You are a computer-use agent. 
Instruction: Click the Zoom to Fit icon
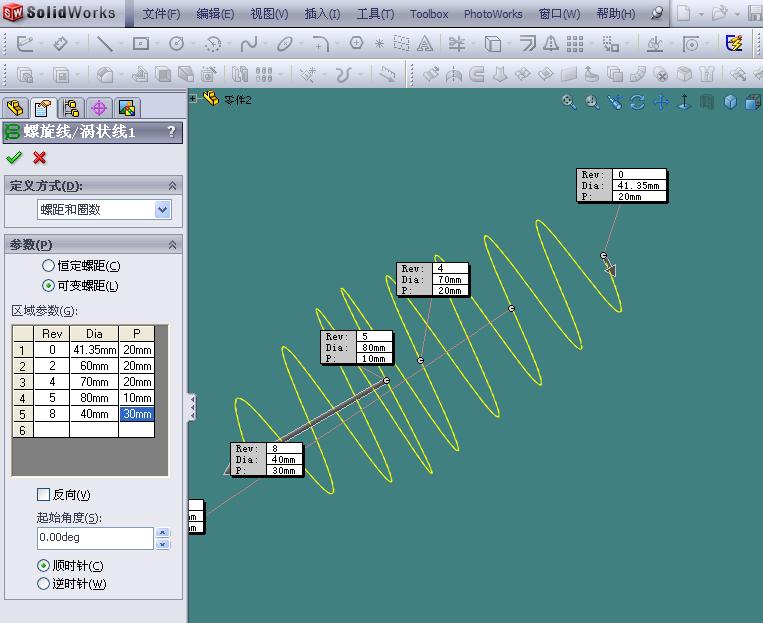pos(569,102)
